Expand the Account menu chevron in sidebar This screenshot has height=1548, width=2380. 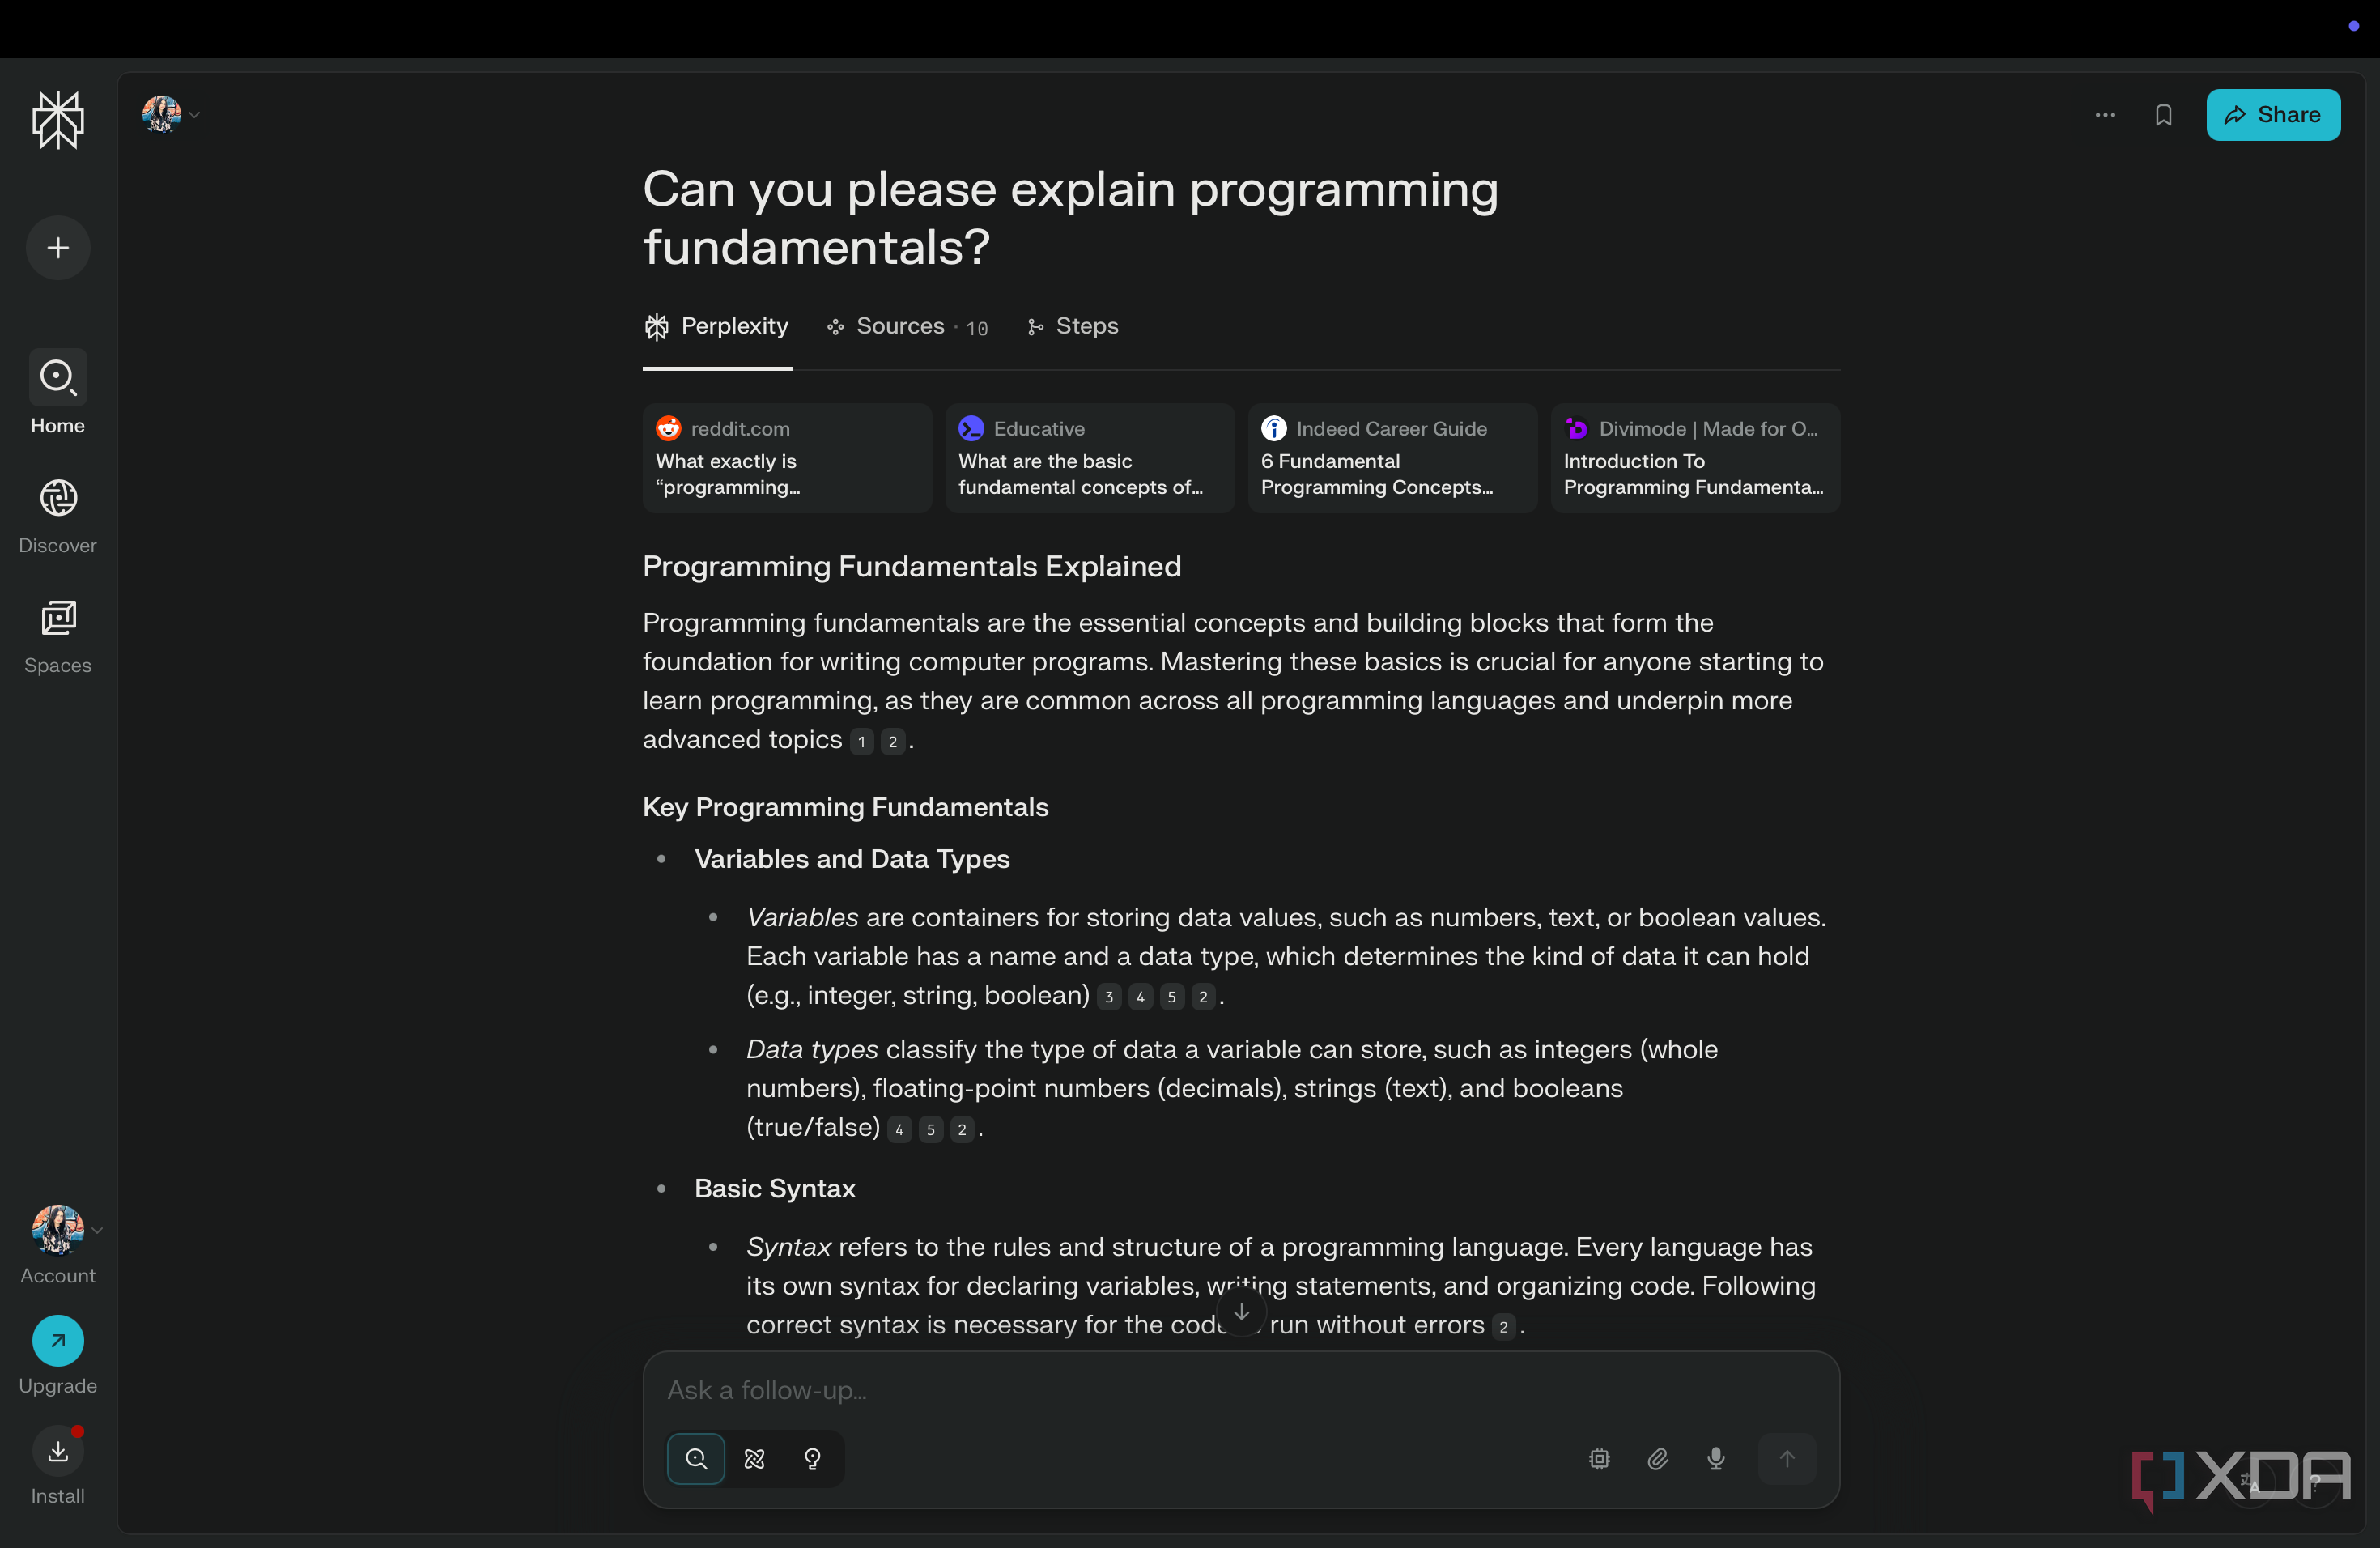click(x=97, y=1230)
